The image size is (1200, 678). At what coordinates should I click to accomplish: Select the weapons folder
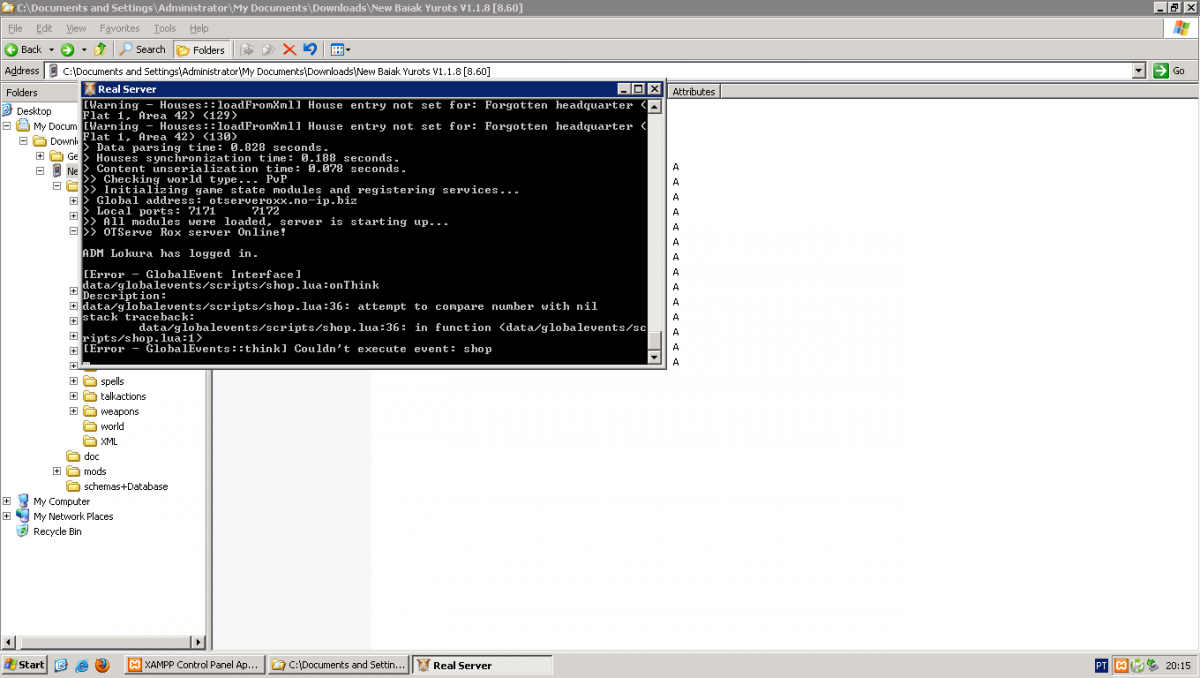pos(119,411)
